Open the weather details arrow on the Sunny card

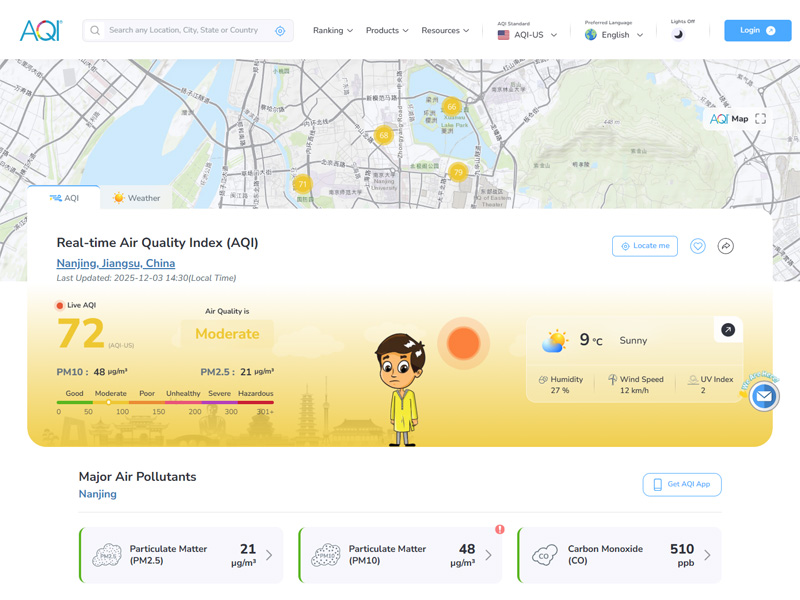(x=727, y=329)
